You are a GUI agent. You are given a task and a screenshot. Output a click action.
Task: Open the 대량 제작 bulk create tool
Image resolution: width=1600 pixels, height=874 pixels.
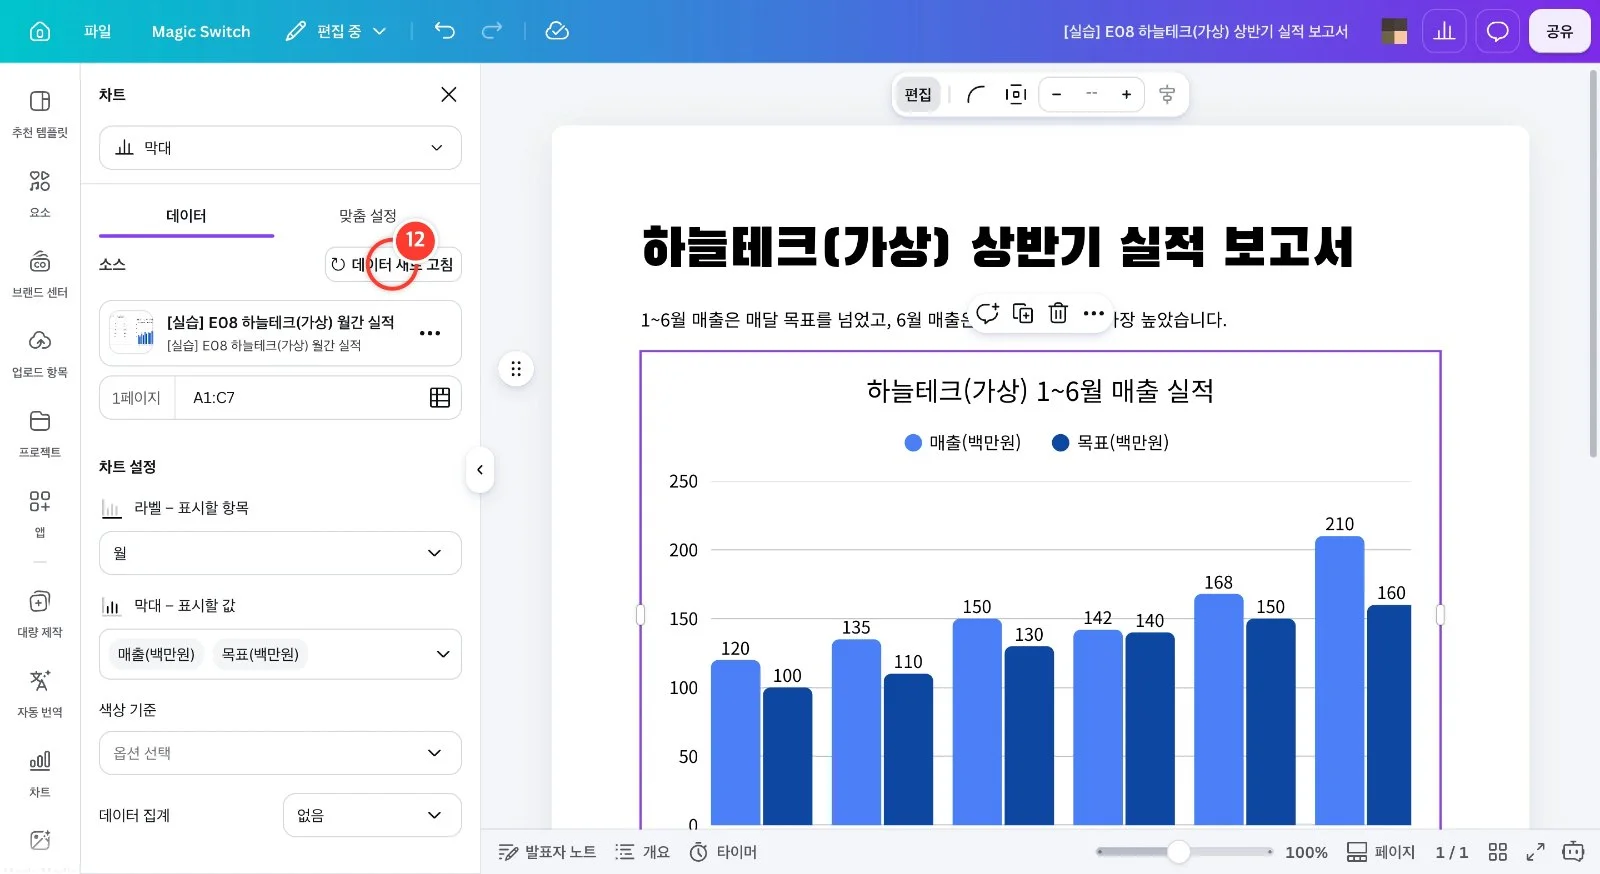[x=40, y=613]
